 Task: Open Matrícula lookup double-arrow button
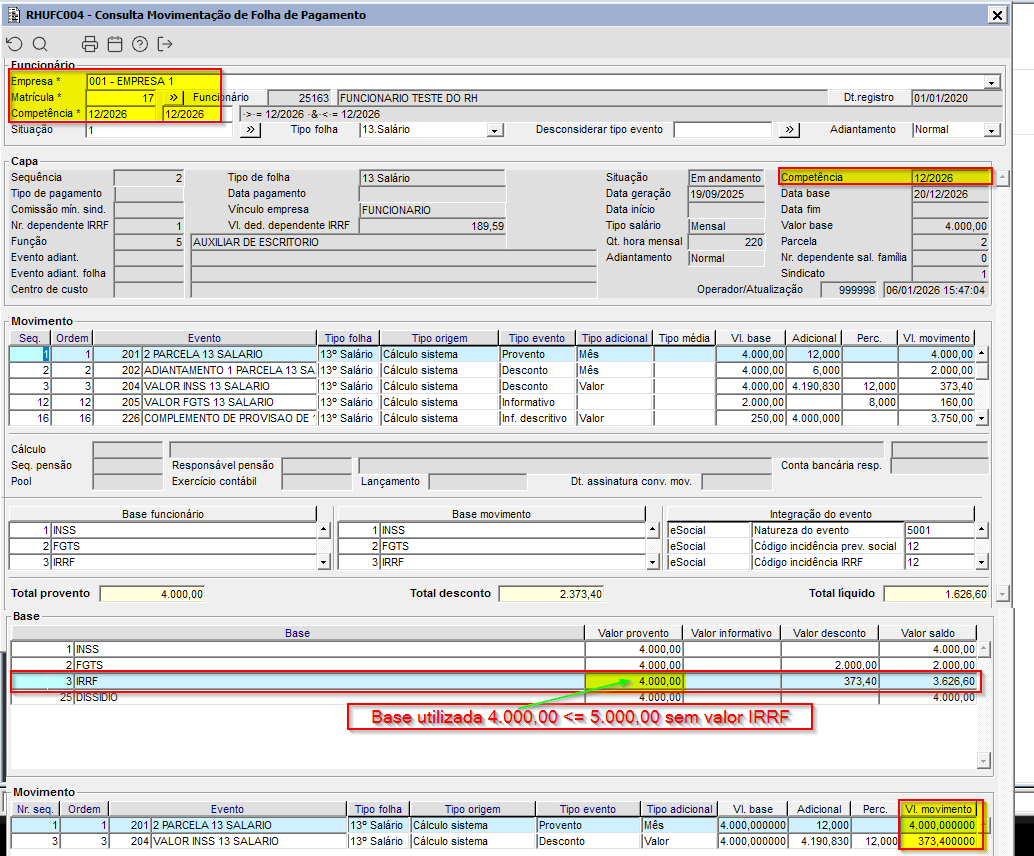coord(173,98)
